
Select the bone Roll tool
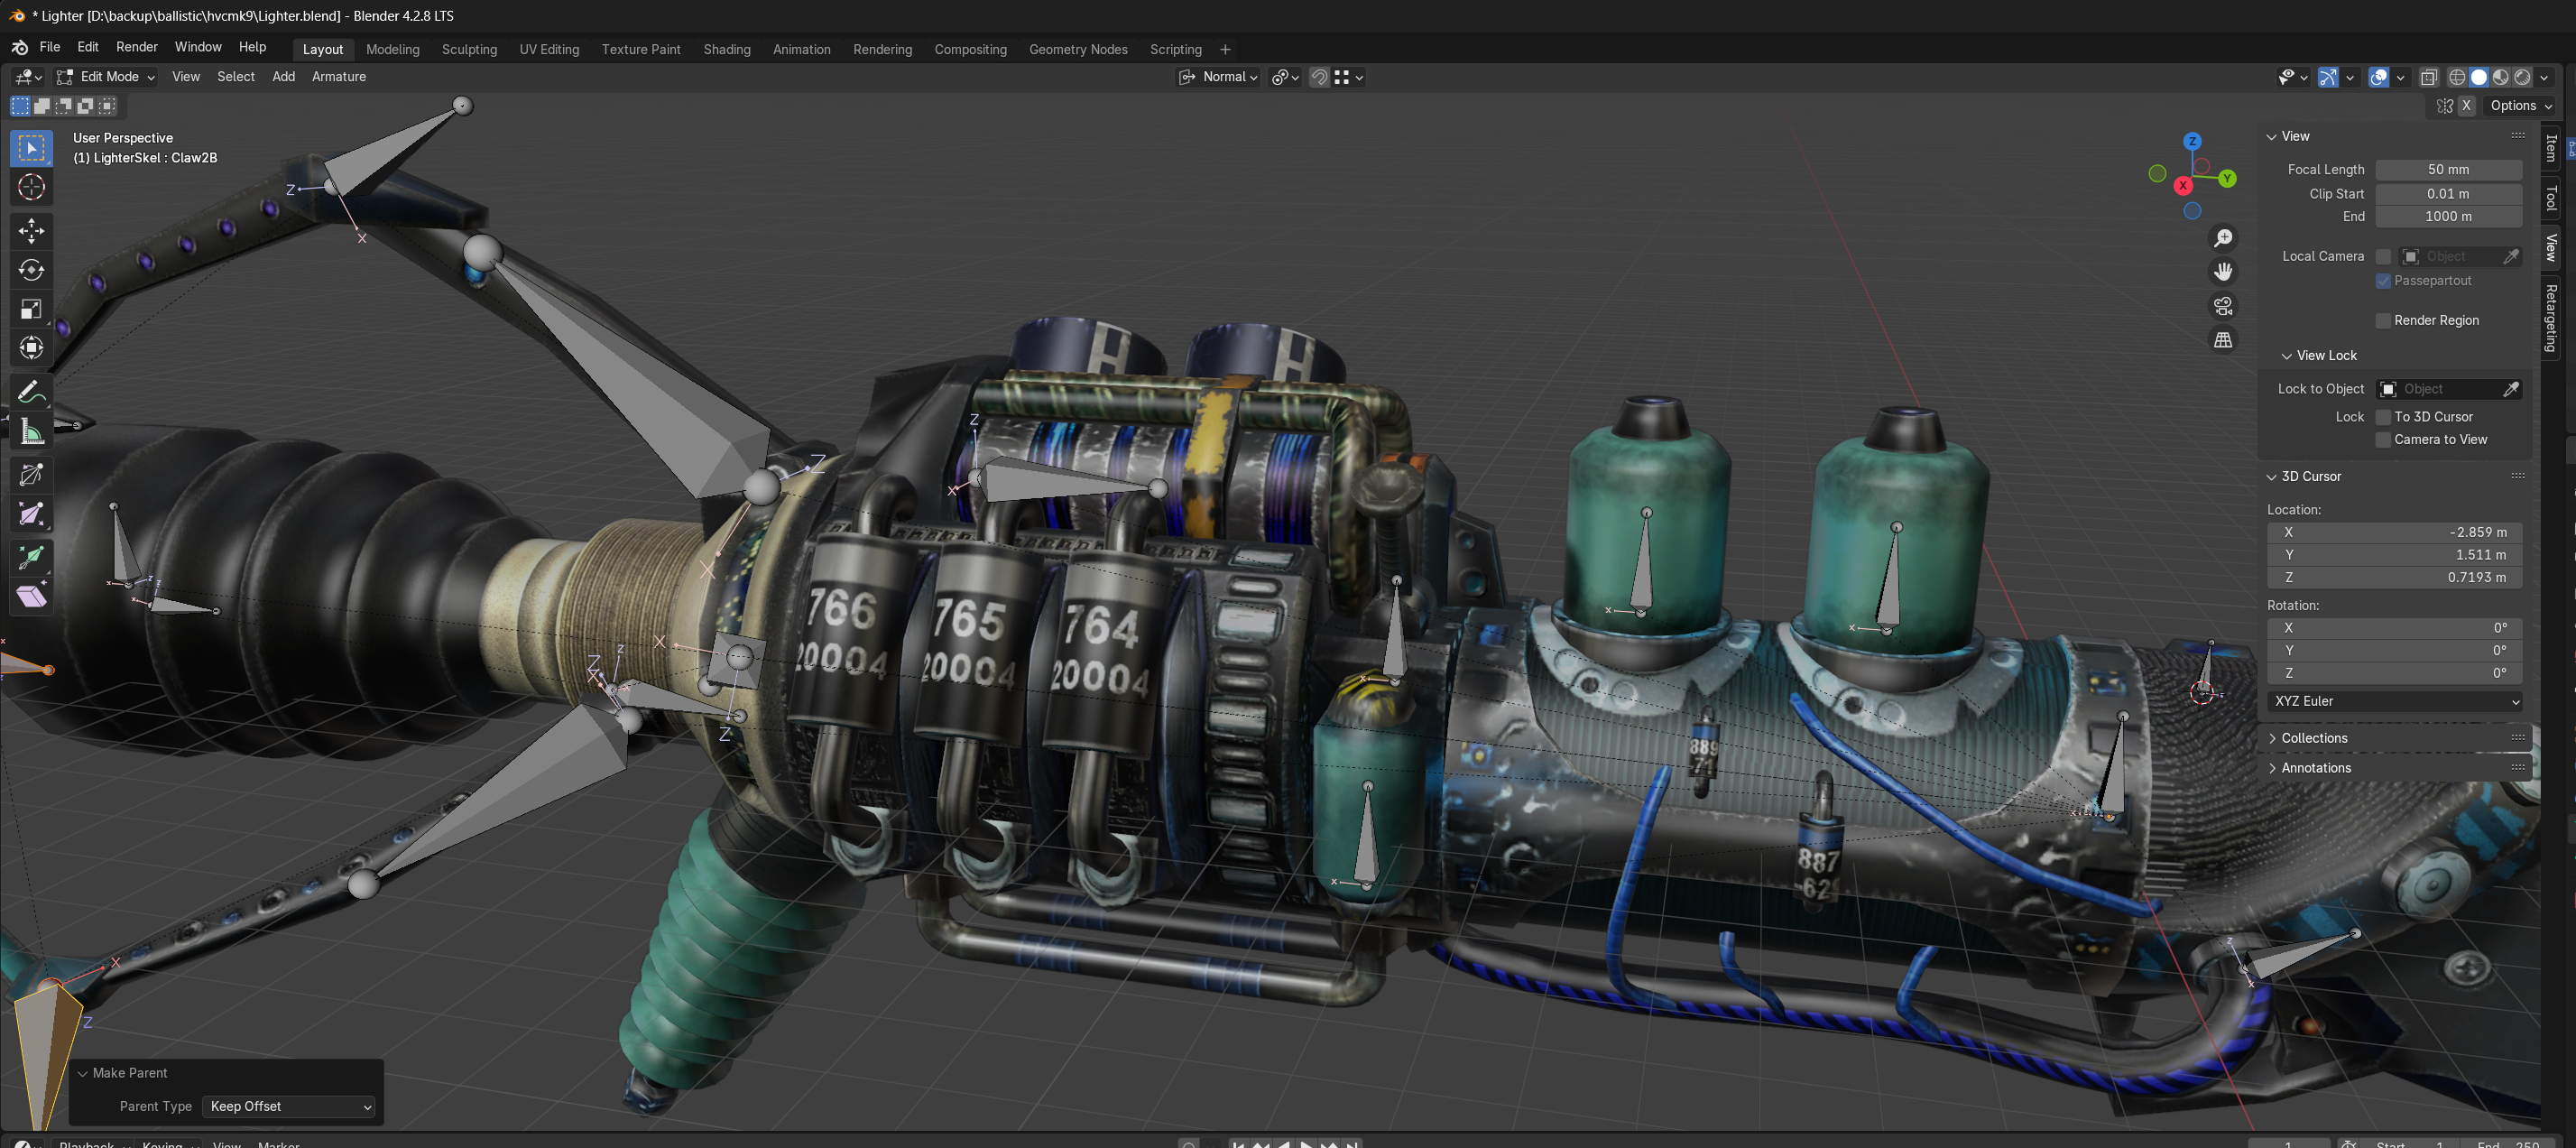[31, 475]
